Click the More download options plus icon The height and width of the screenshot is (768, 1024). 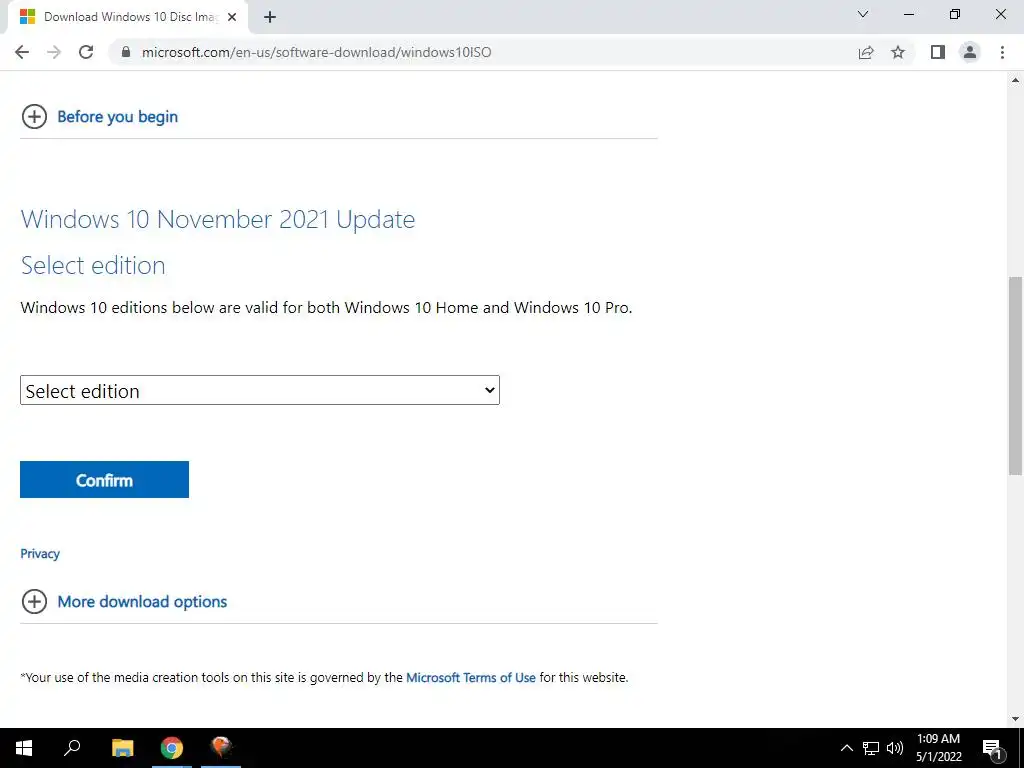point(34,602)
